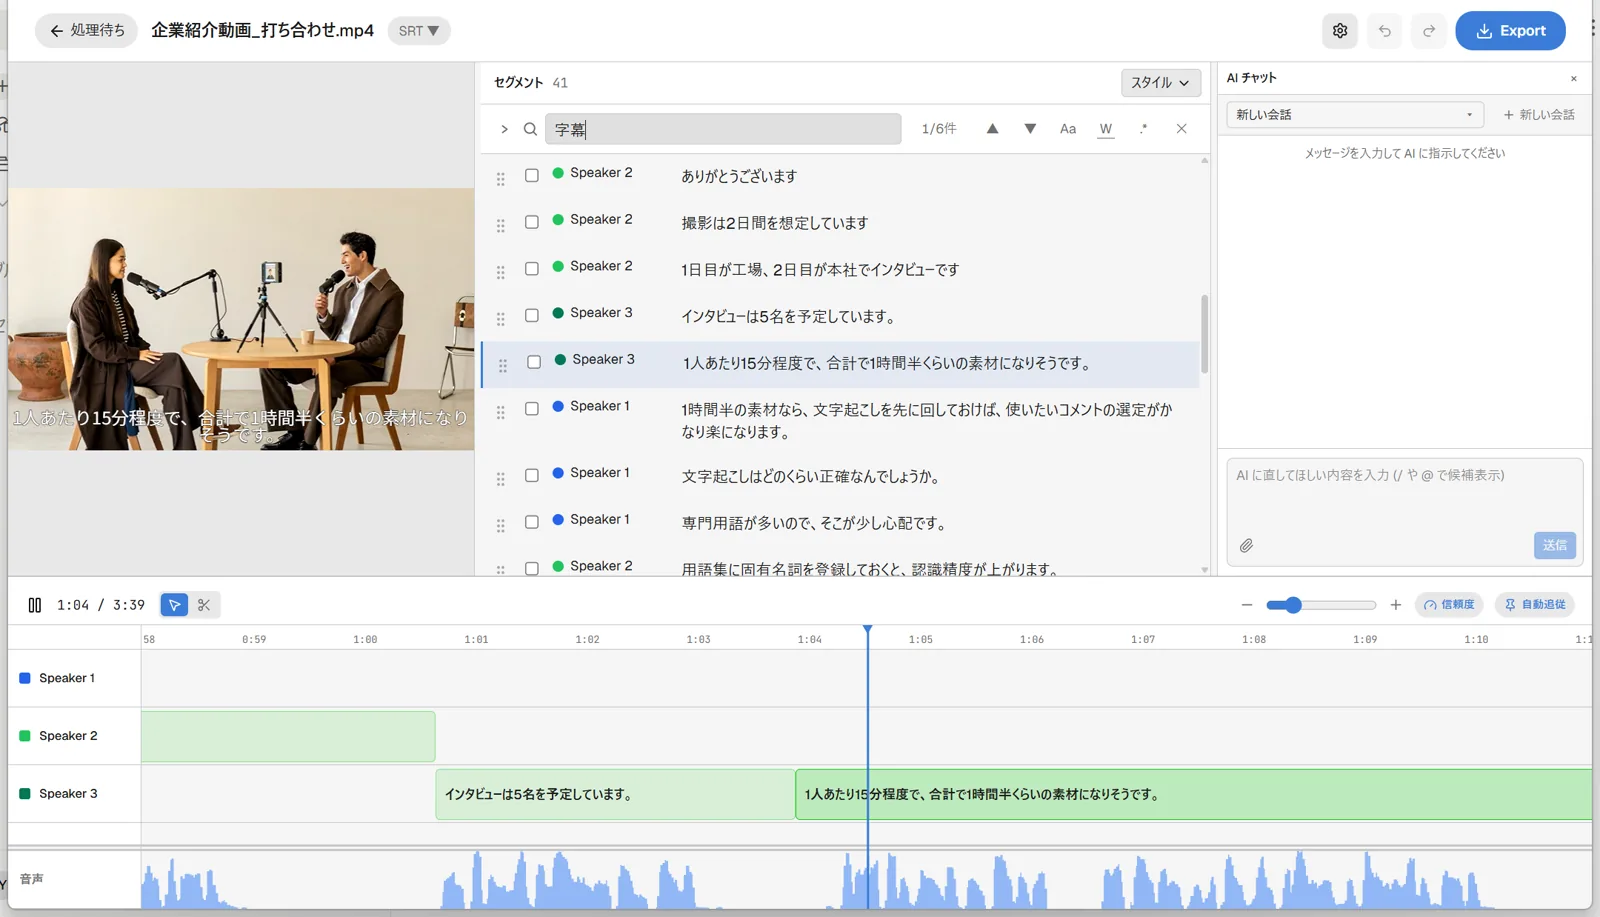Viewport: 1600px width, 917px height.
Task: Attach a file in AI chat
Action: (x=1246, y=546)
